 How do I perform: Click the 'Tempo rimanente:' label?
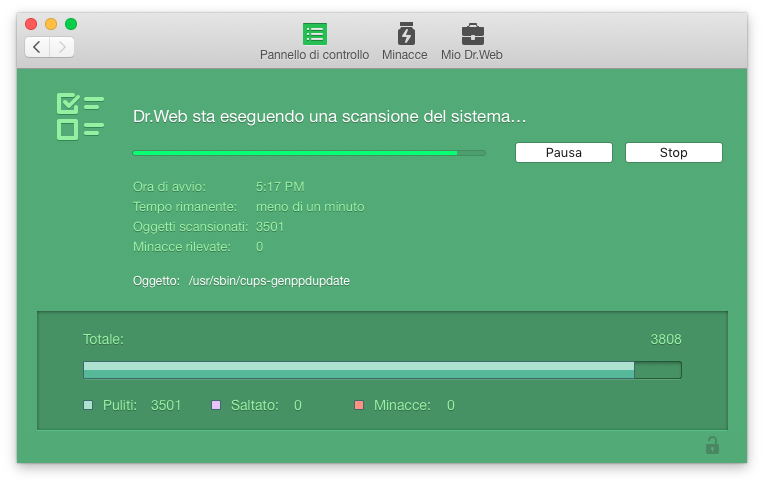click(x=185, y=207)
